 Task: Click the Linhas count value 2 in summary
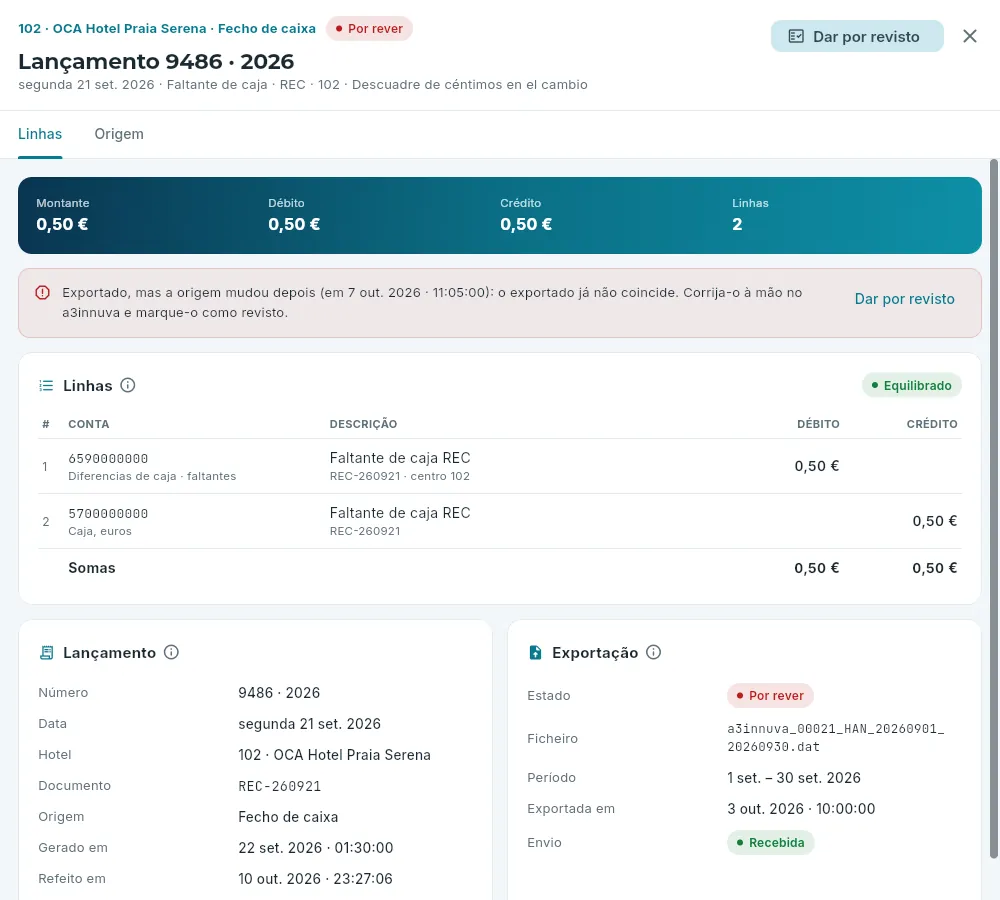tap(737, 225)
